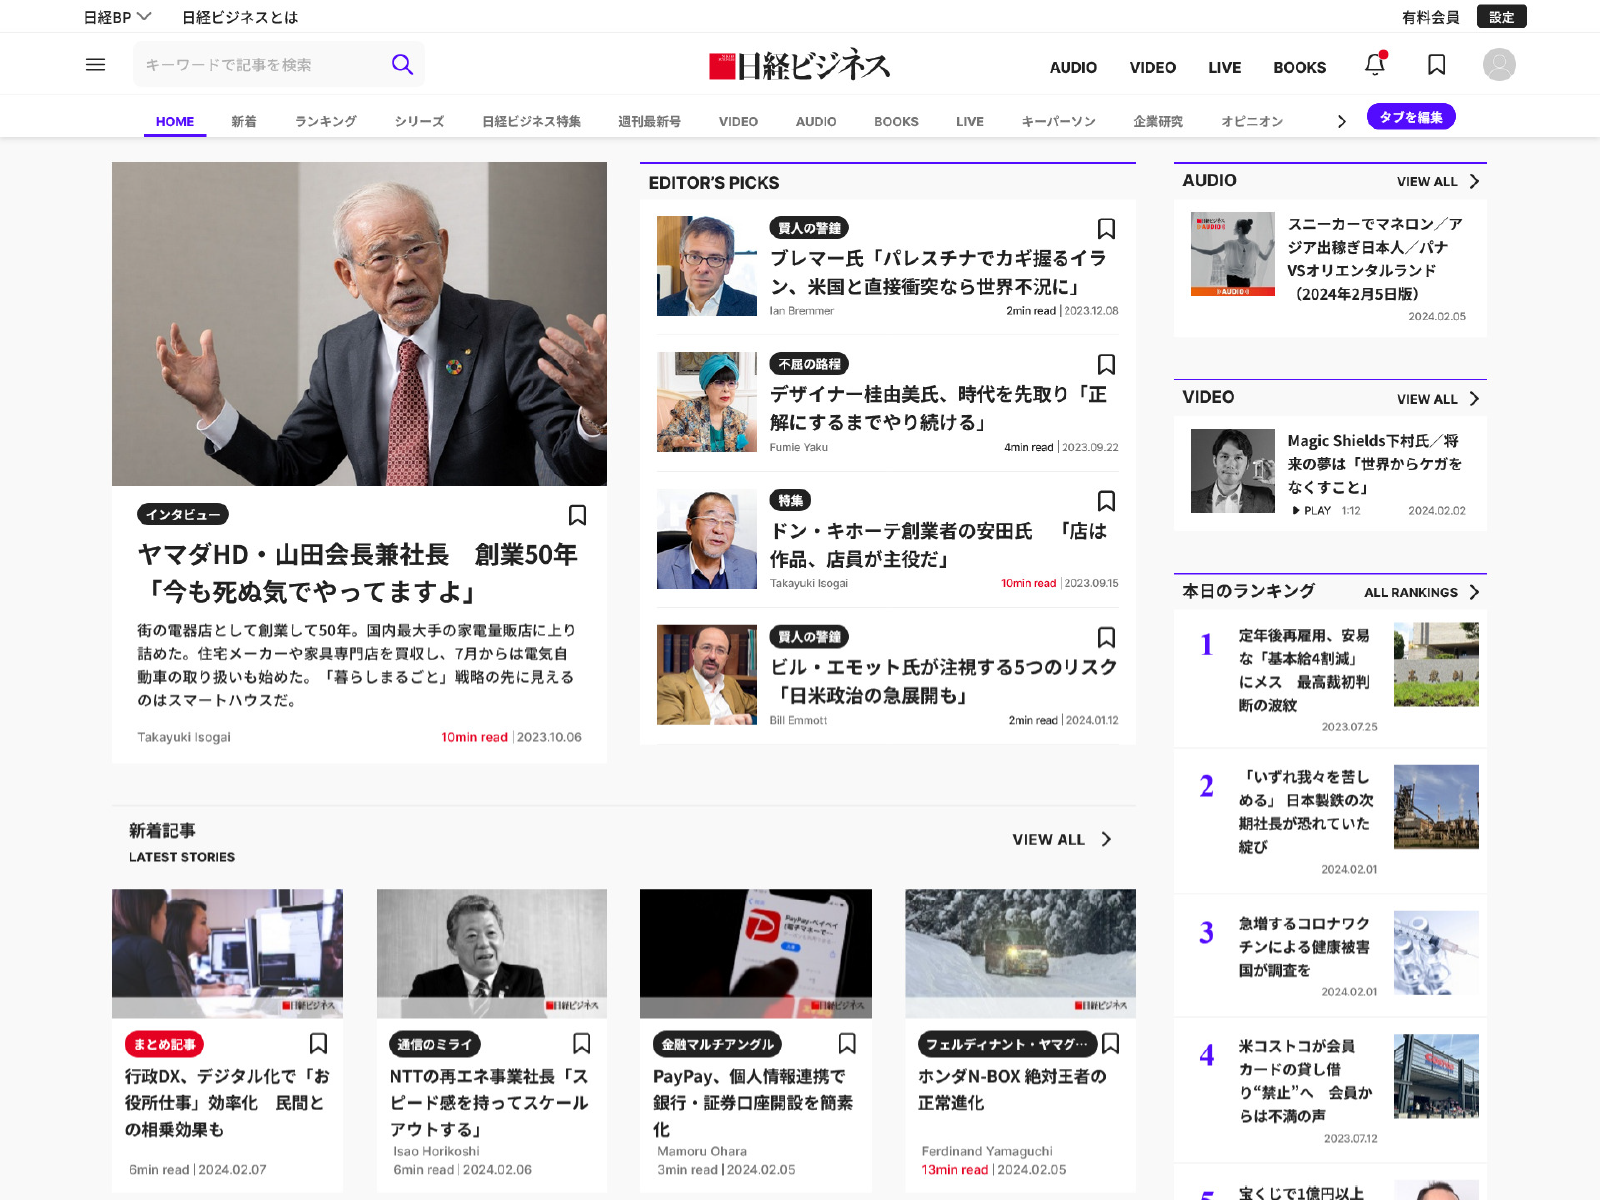Open BOOKS in the header navigation
Screen dimensions: 1600x1200
pyautogui.click(x=1299, y=67)
